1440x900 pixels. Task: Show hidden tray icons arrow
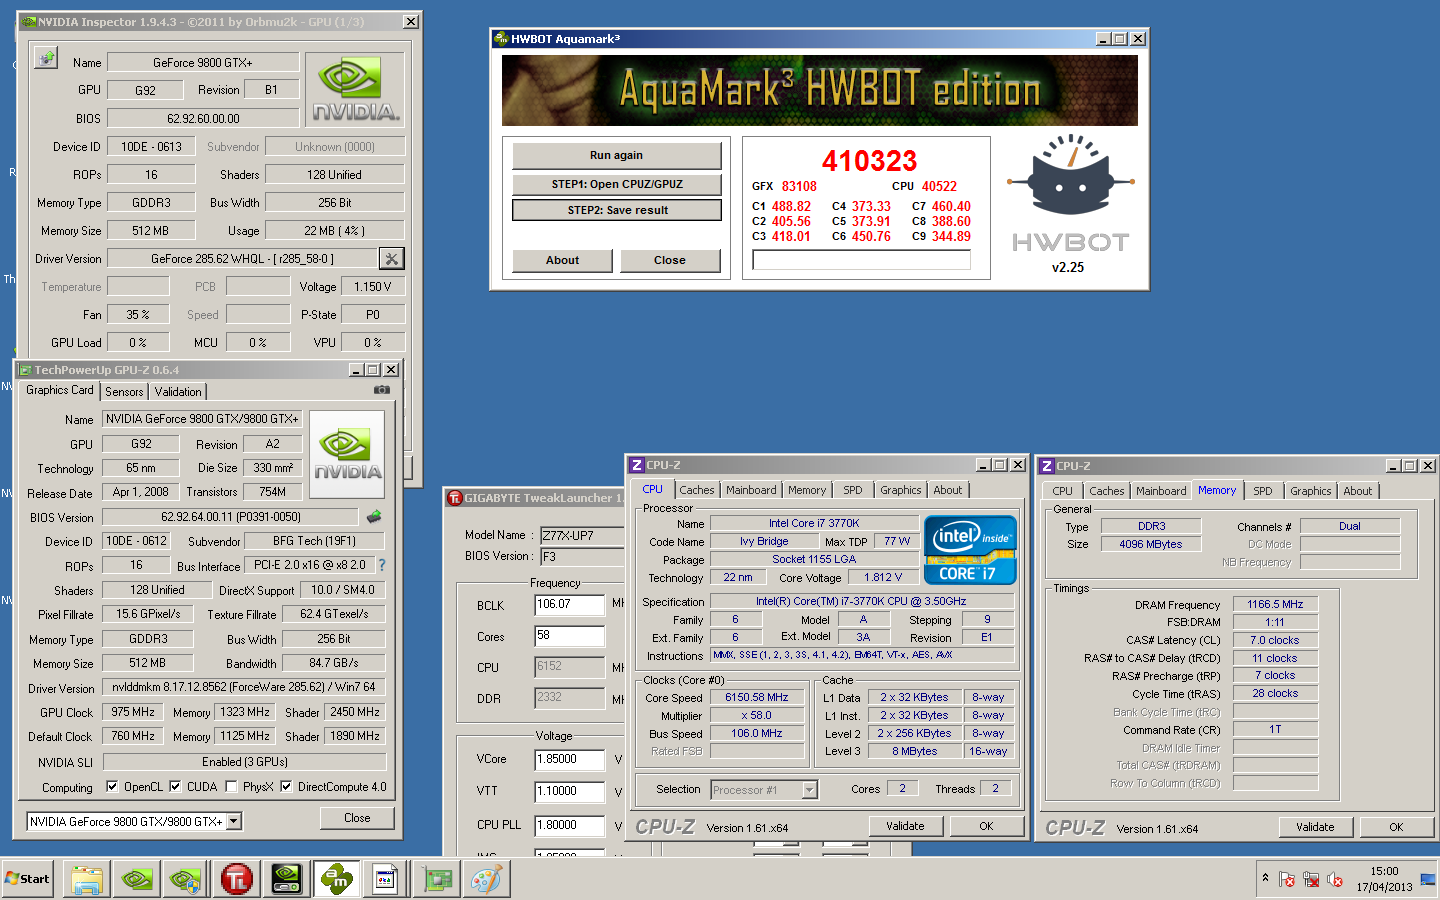point(1266,878)
